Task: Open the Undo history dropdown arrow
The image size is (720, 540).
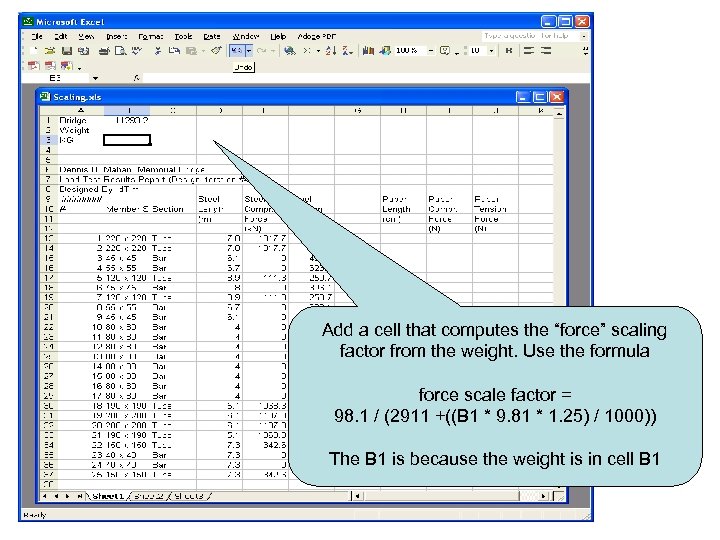Action: point(248,51)
